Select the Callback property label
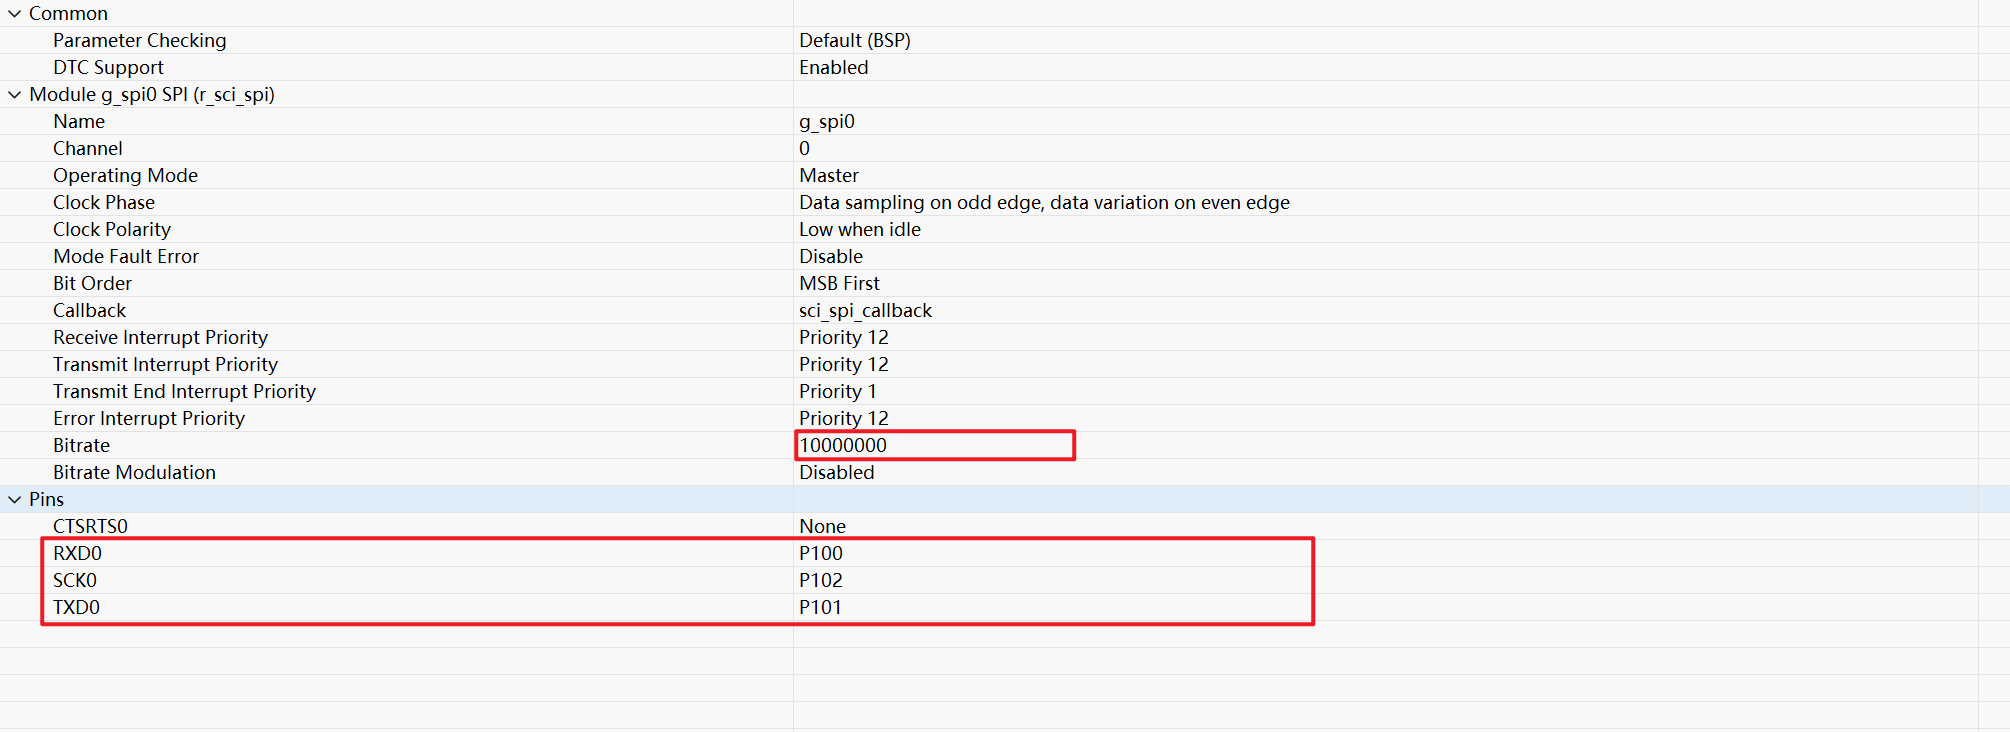Image resolution: width=2010 pixels, height=732 pixels. point(90,310)
